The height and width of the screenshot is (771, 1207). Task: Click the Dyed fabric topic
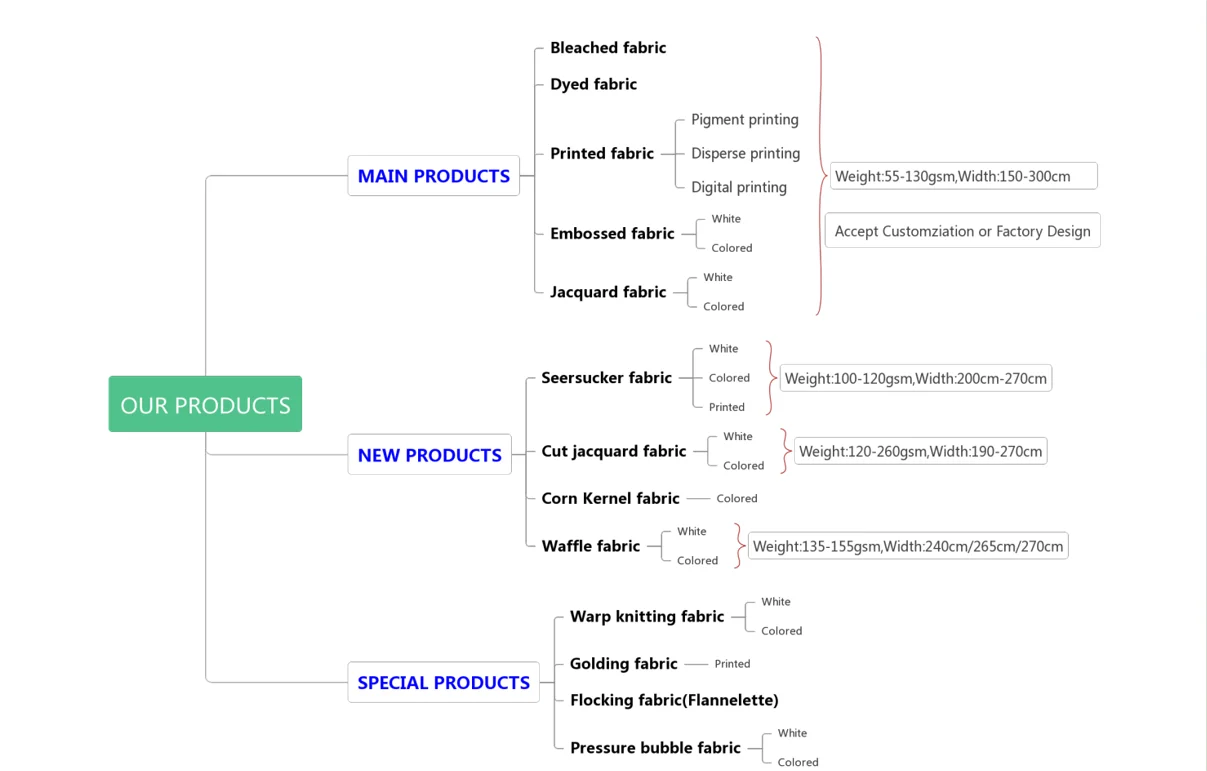coord(593,84)
